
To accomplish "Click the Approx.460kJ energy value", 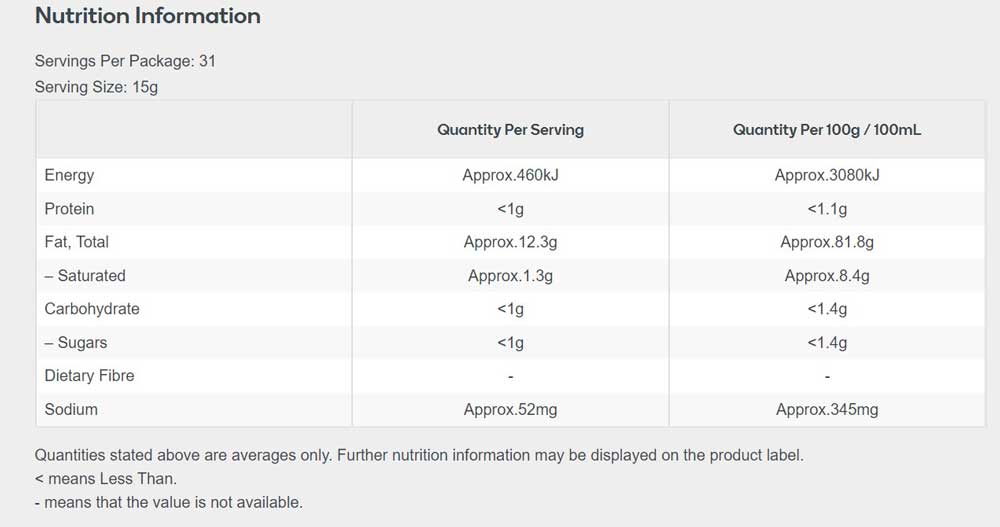I will point(510,175).
